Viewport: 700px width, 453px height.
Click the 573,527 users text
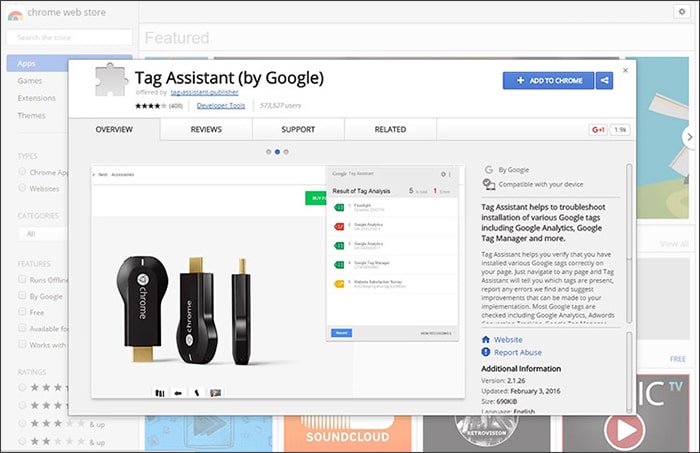(x=280, y=106)
